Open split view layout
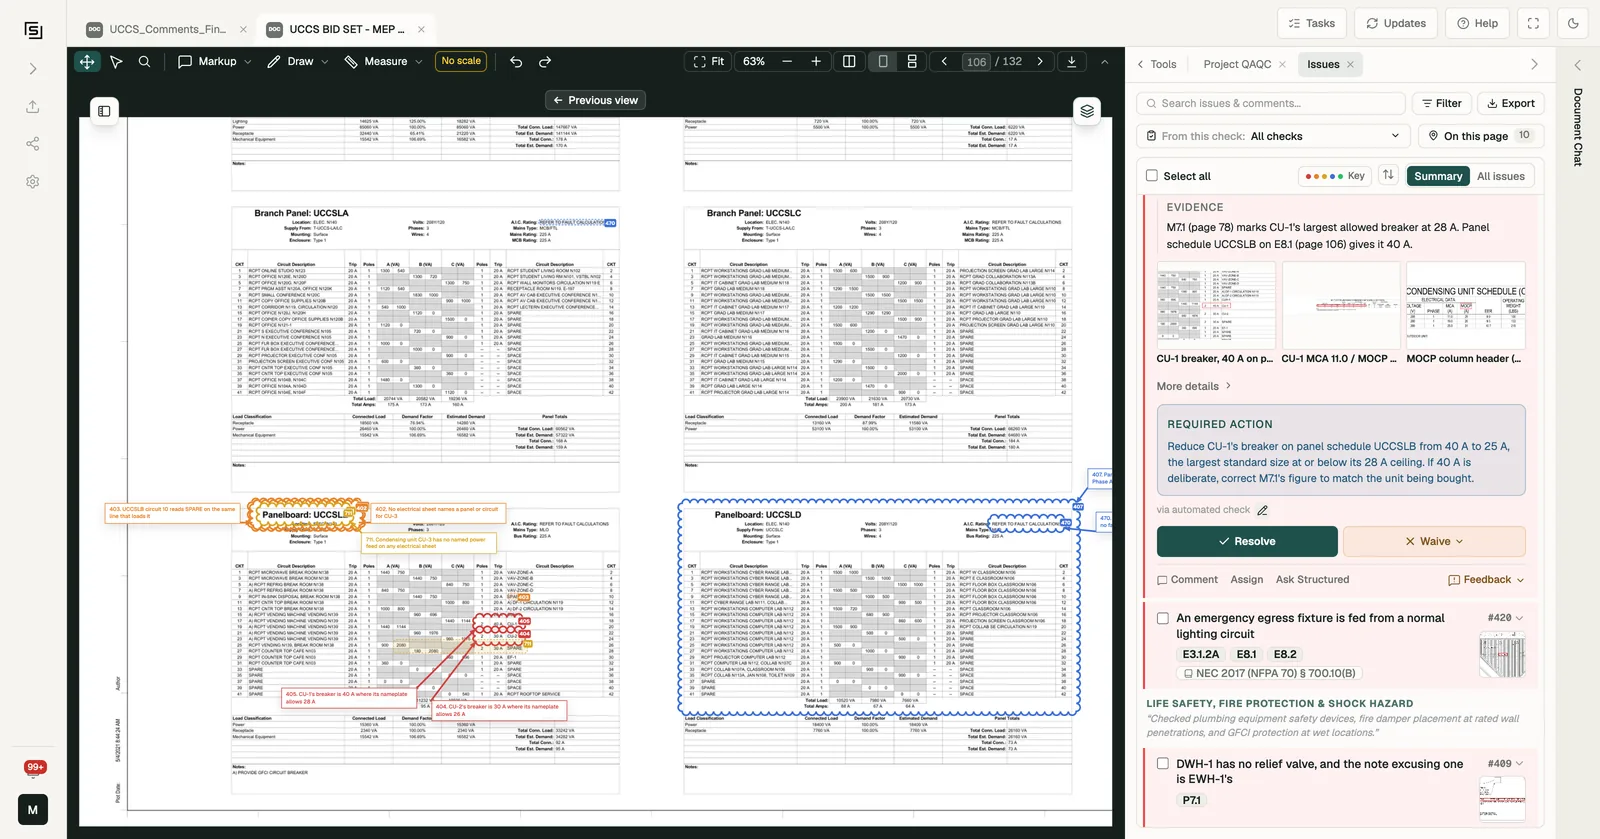 [849, 61]
